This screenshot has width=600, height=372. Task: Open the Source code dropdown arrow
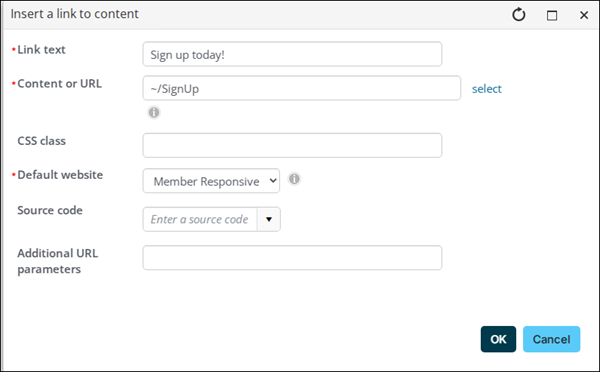click(x=269, y=219)
